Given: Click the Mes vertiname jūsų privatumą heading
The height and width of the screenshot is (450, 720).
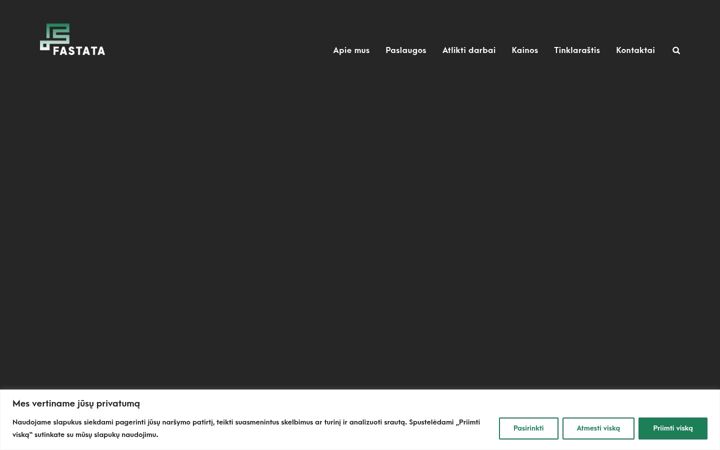Looking at the screenshot, I should [x=76, y=404].
